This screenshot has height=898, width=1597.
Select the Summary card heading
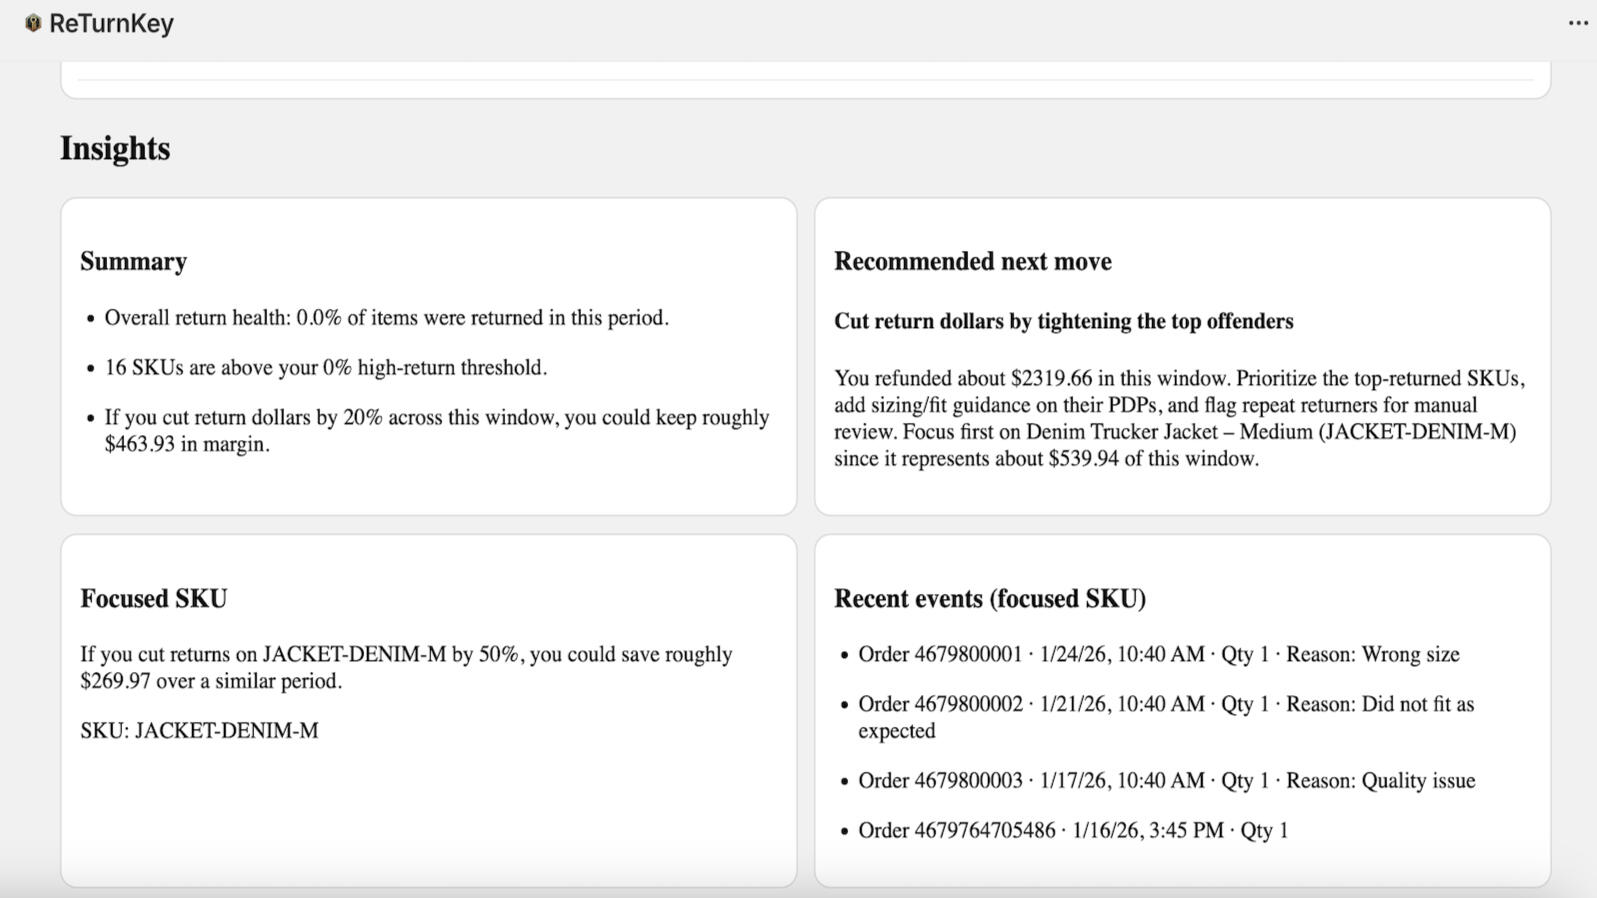[x=133, y=261]
